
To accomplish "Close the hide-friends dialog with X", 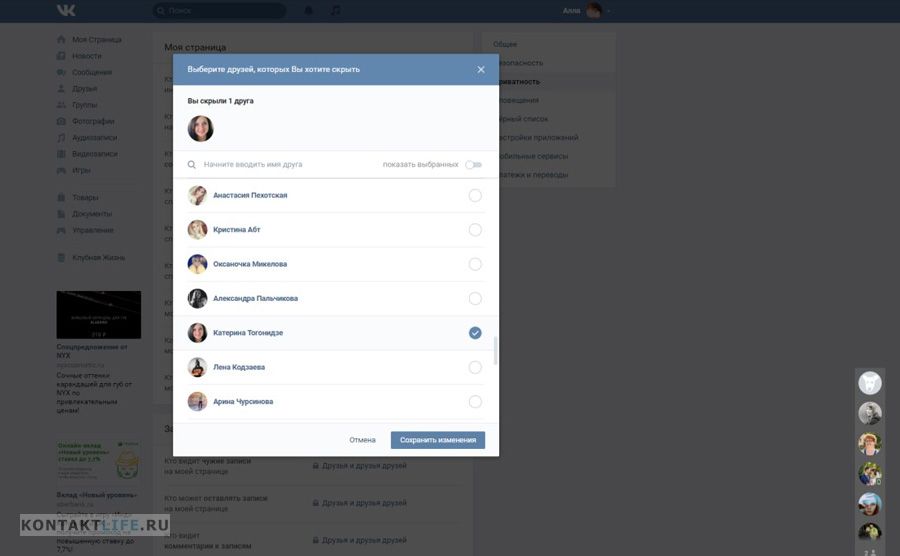I will tap(481, 69).
